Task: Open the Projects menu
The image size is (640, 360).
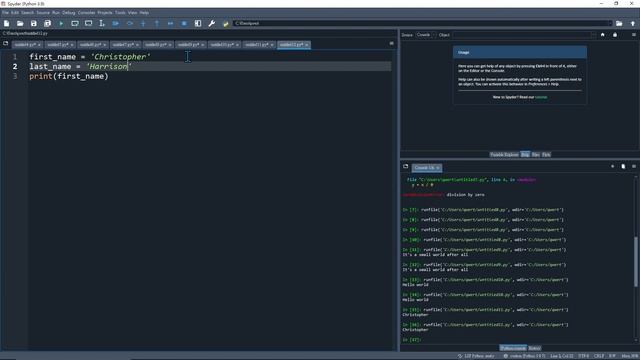Action: coord(105,13)
